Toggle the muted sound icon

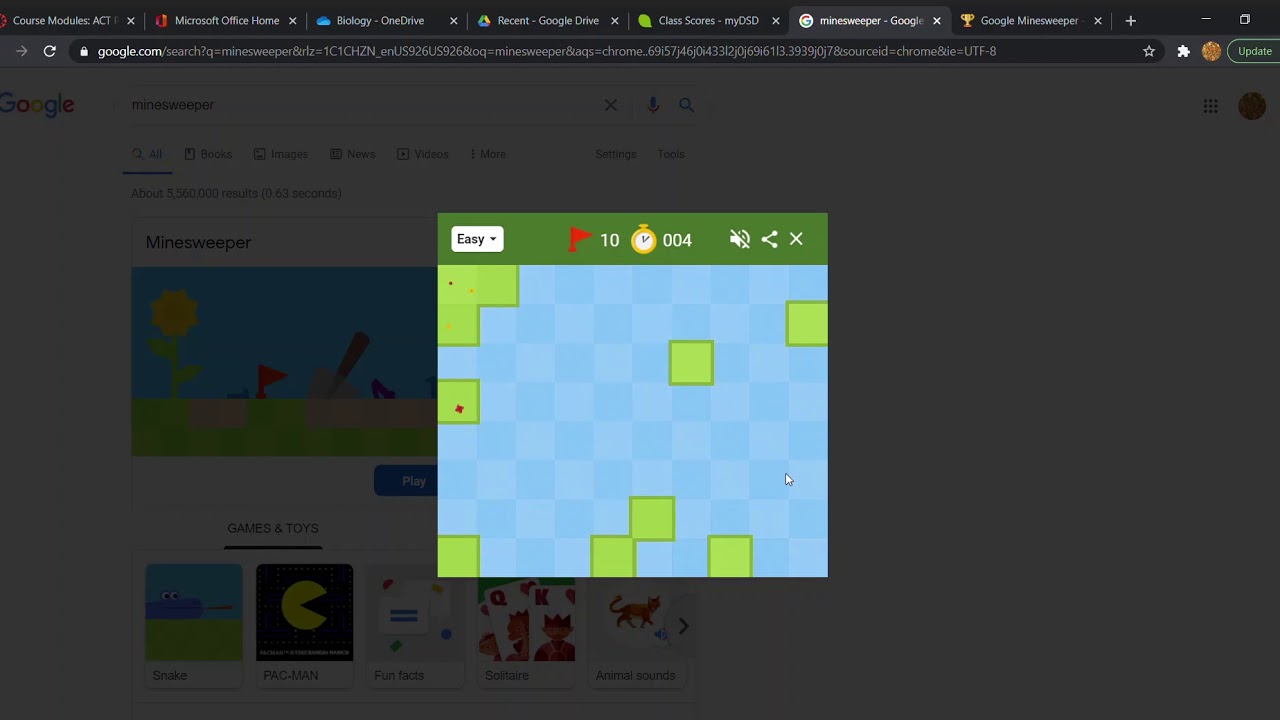click(740, 239)
